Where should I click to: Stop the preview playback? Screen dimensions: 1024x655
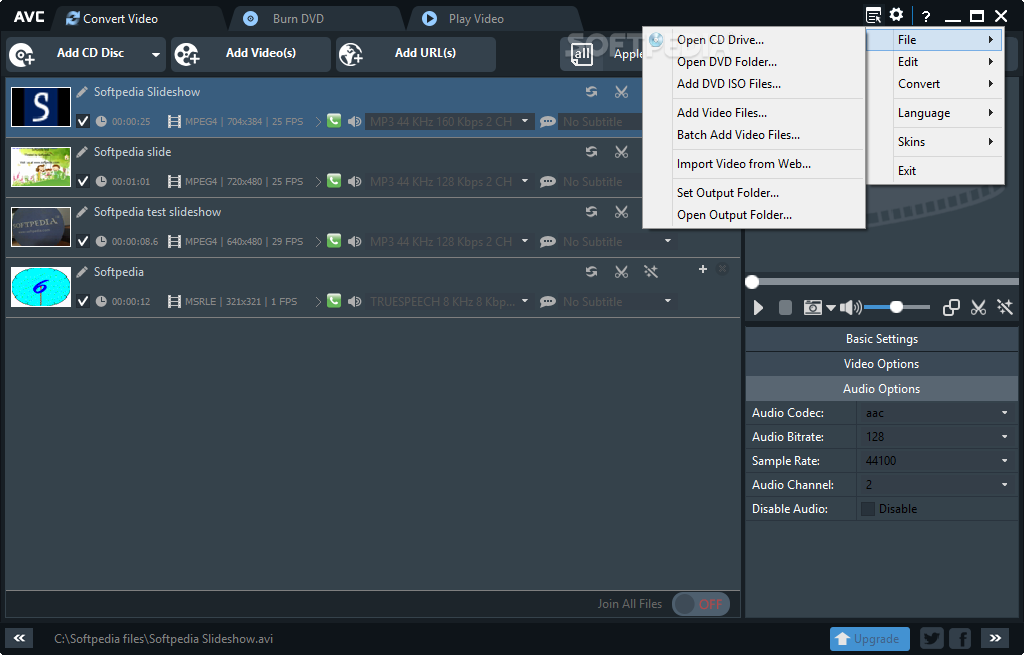click(786, 308)
